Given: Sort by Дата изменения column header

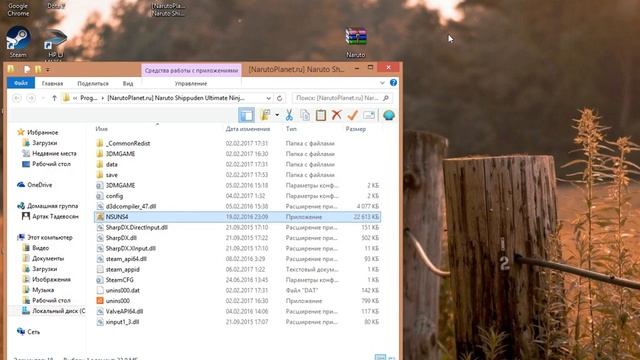Looking at the screenshot, I should pyautogui.click(x=248, y=129).
